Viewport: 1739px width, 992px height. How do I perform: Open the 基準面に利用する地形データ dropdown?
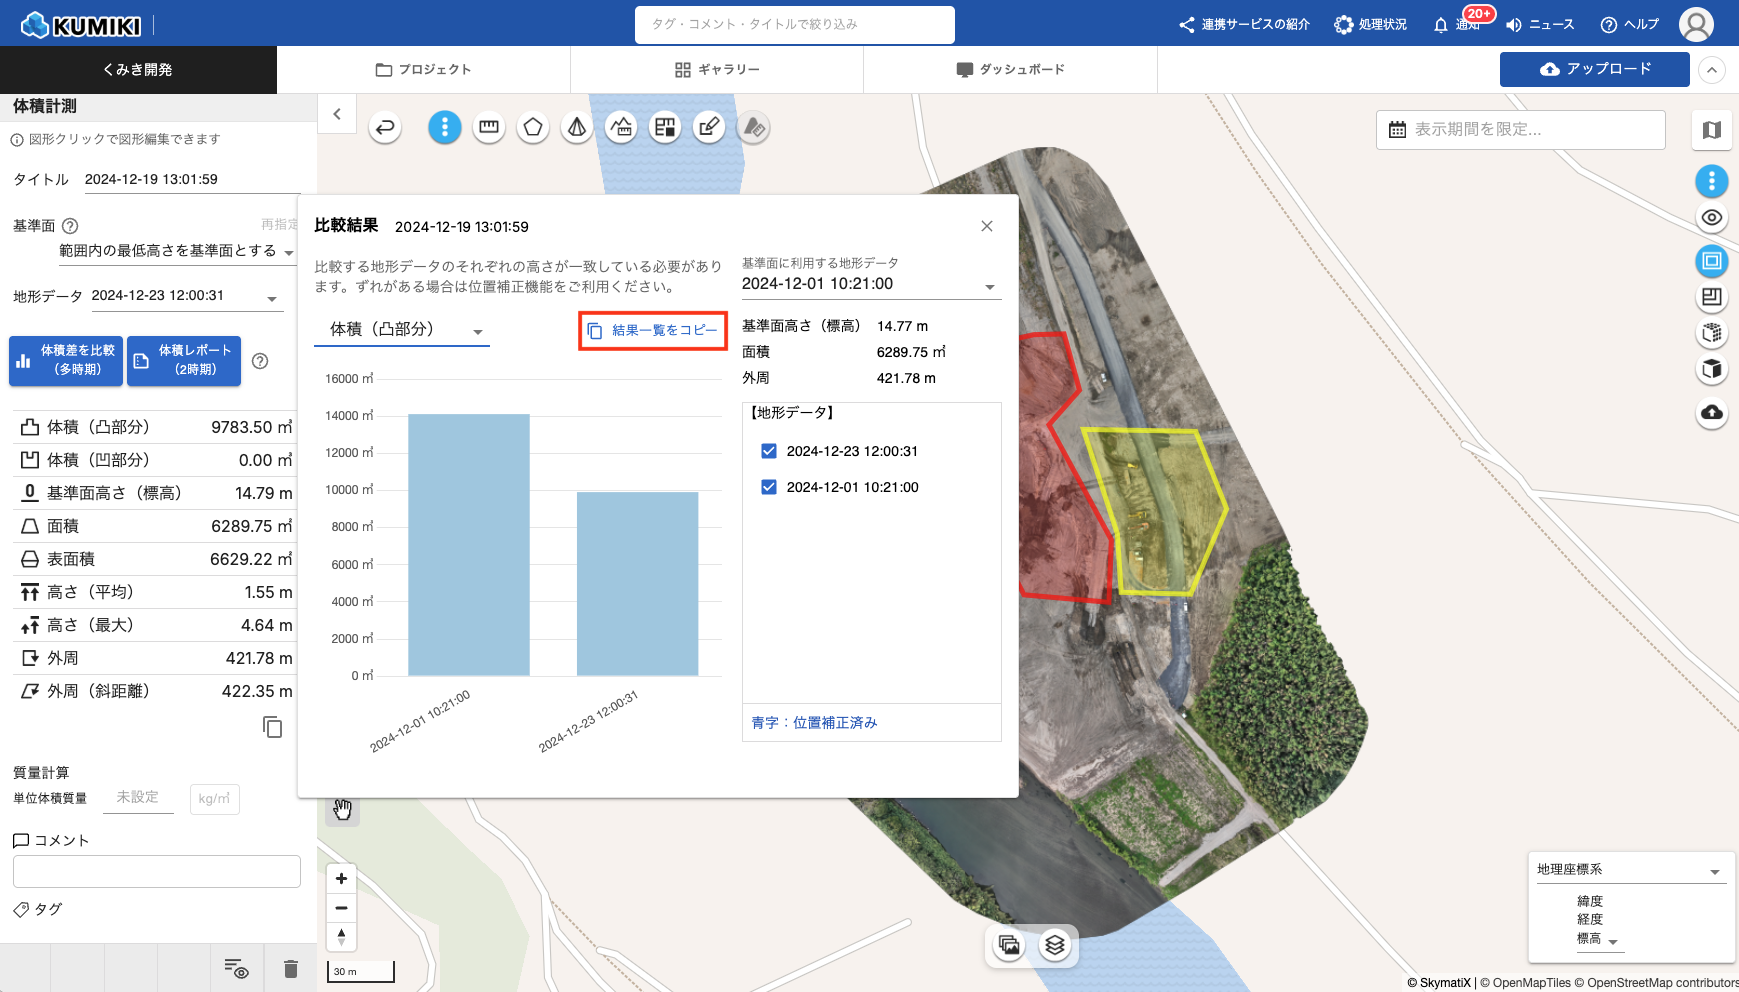pos(870,285)
